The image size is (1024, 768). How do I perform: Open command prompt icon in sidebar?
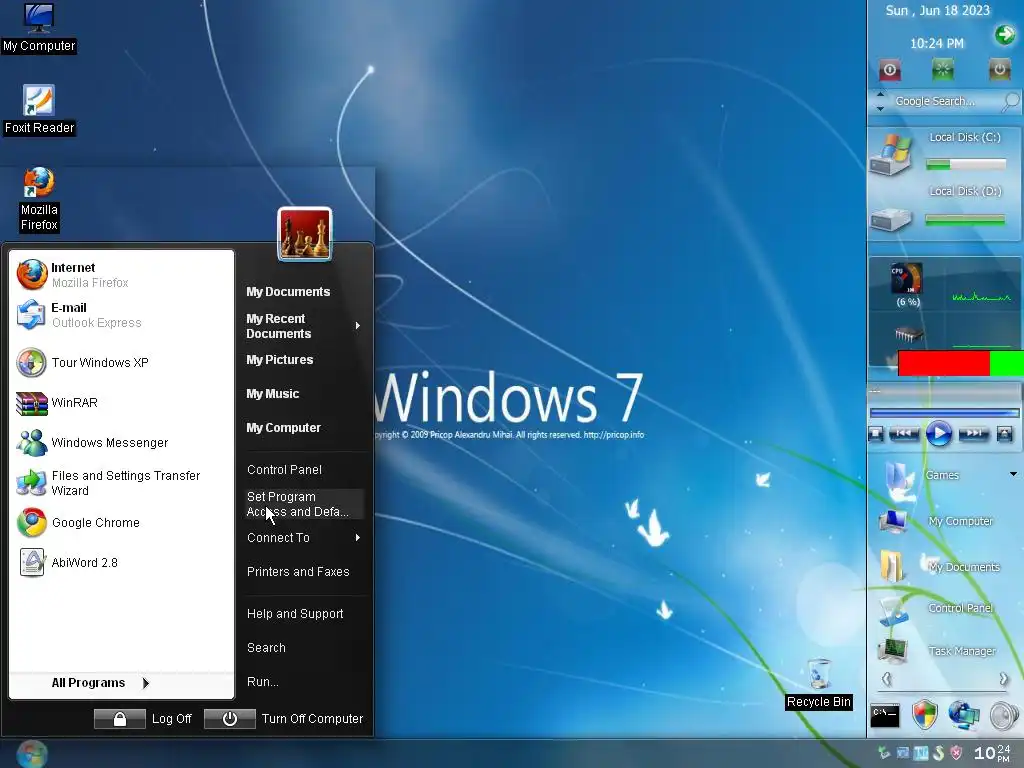pos(886,716)
